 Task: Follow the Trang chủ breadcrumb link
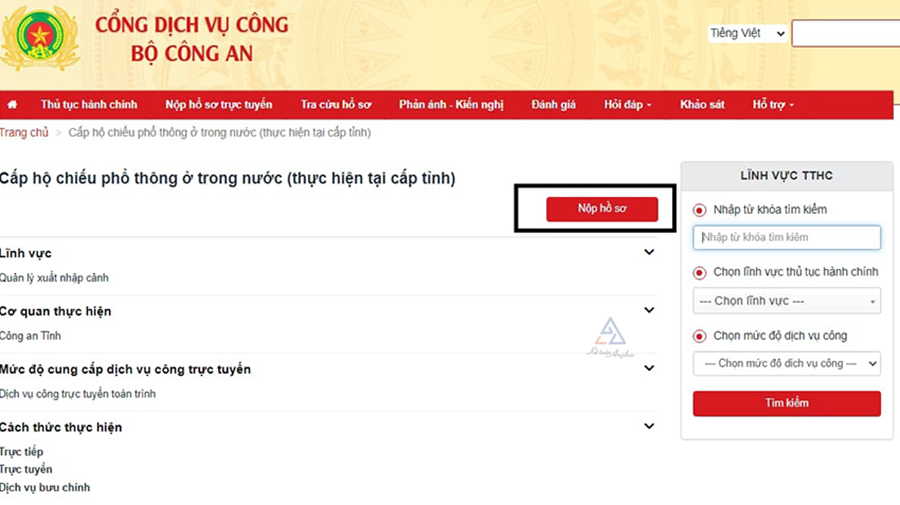coord(24,132)
